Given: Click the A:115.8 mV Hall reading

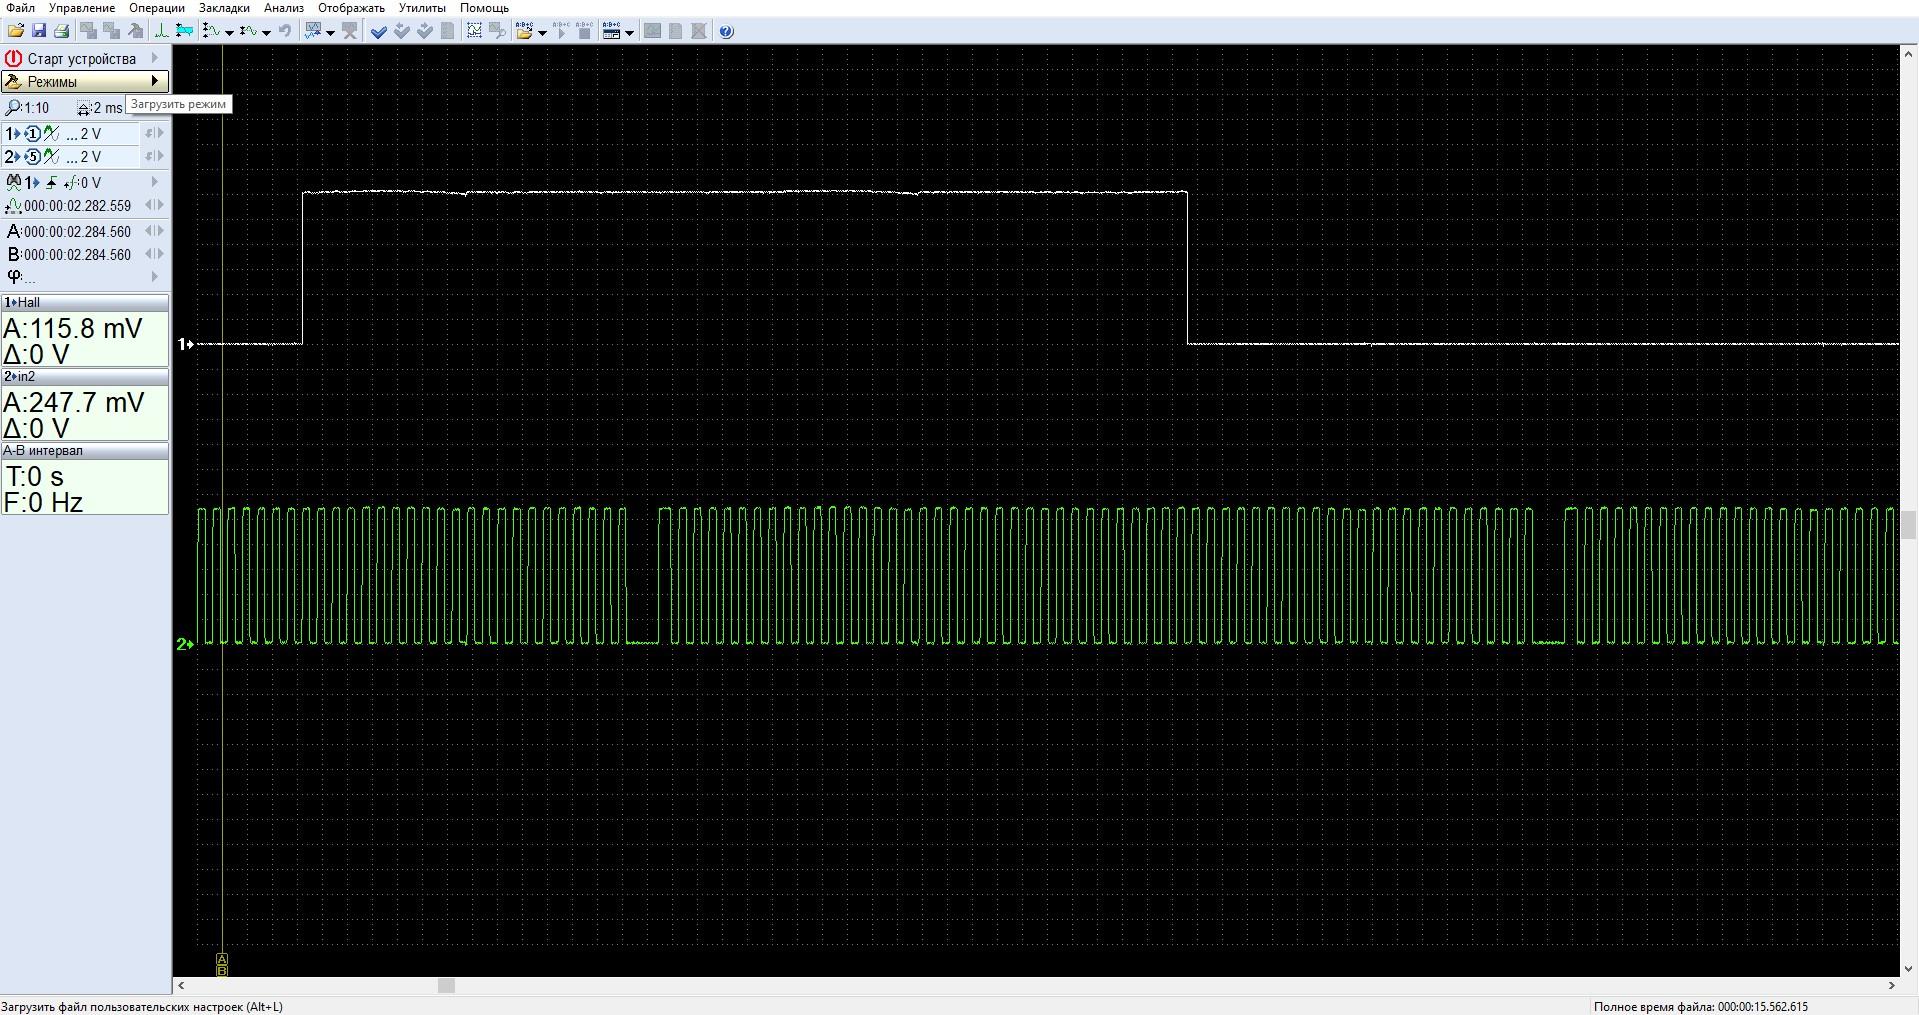Looking at the screenshot, I should pyautogui.click(x=73, y=328).
